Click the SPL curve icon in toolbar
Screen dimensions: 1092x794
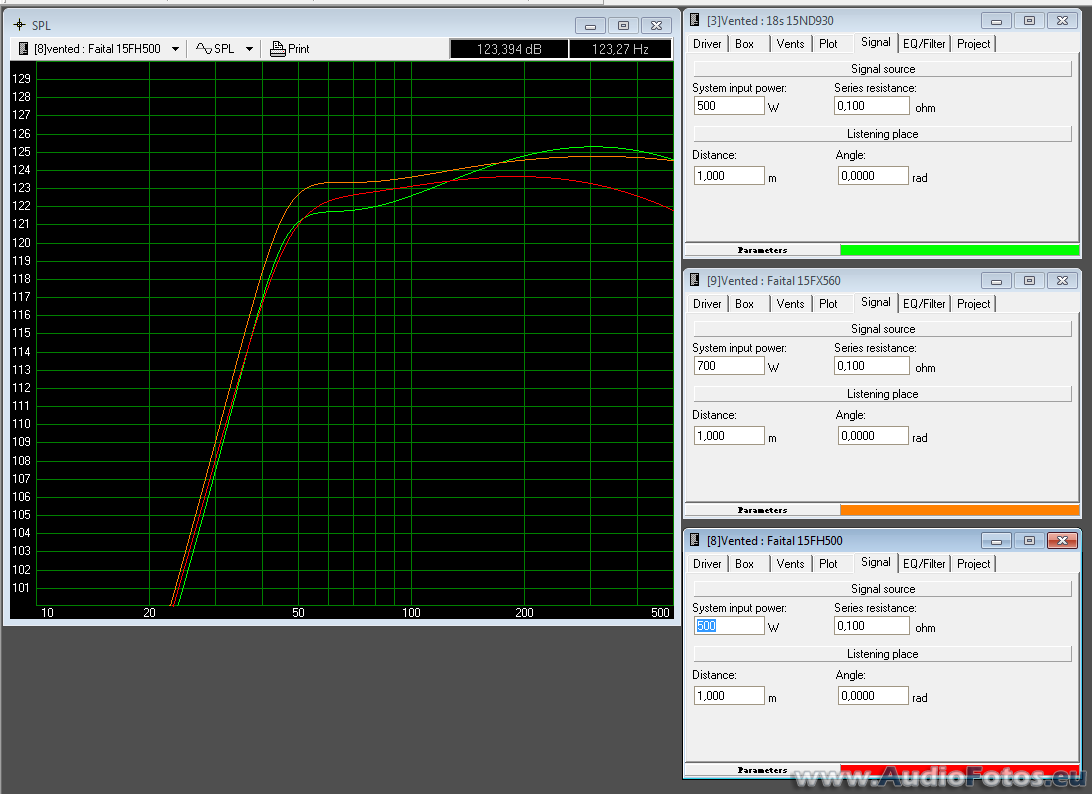[x=203, y=49]
